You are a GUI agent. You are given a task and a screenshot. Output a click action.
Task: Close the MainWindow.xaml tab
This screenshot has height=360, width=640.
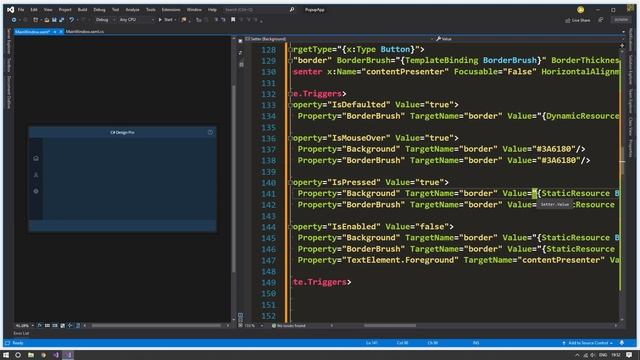[x=61, y=31]
